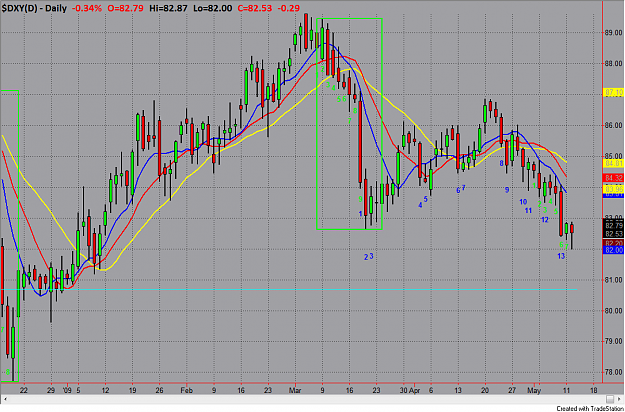The image size is (625, 412).
Task: Click the -0.34% change value in the header
Action: pyautogui.click(x=87, y=8)
